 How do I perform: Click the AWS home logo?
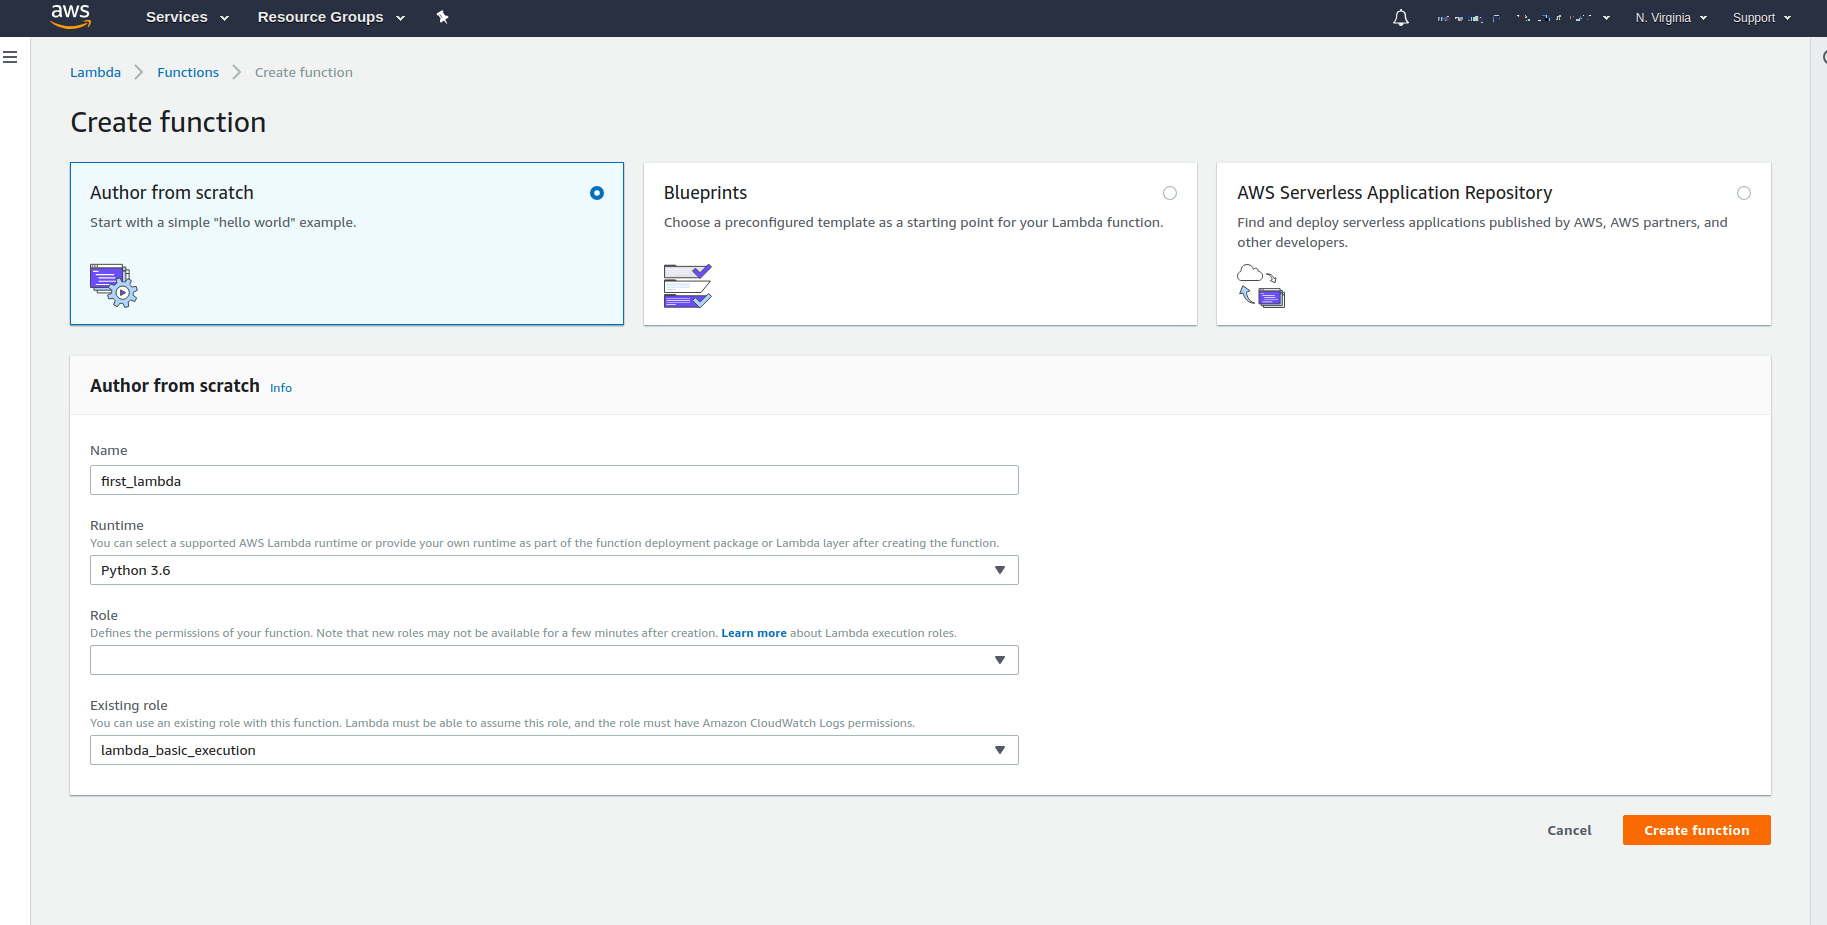tap(70, 17)
